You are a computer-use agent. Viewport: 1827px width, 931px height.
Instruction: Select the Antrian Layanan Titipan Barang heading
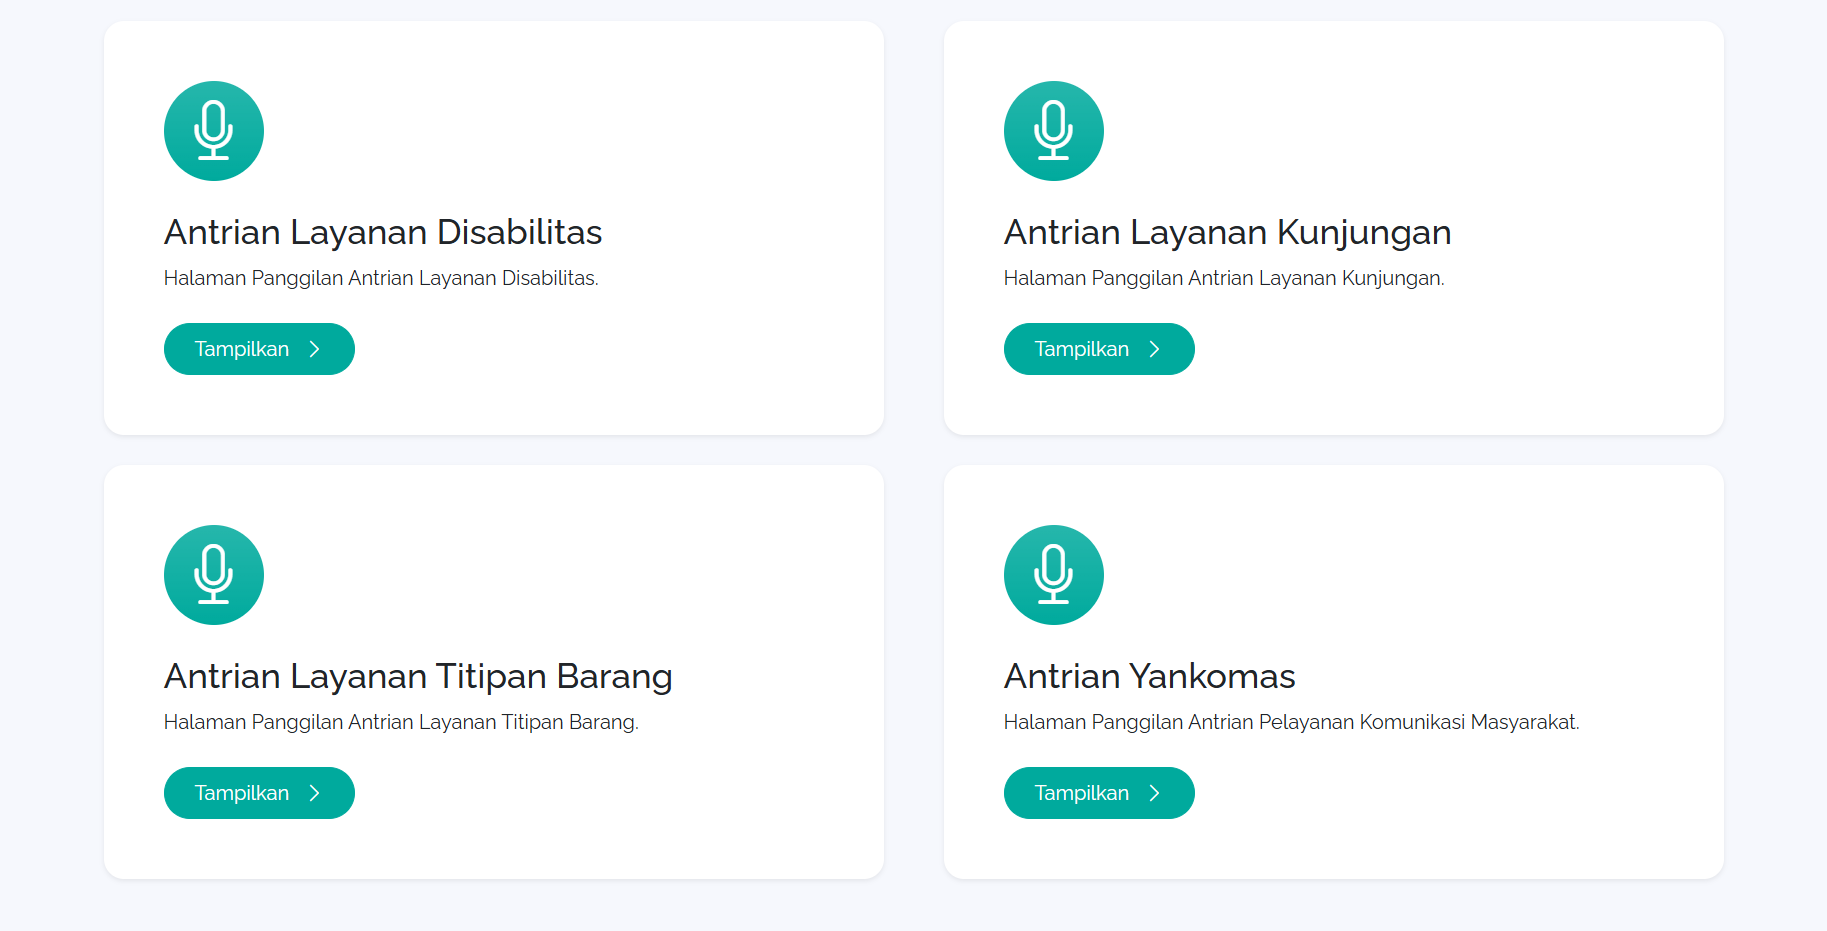(x=418, y=676)
